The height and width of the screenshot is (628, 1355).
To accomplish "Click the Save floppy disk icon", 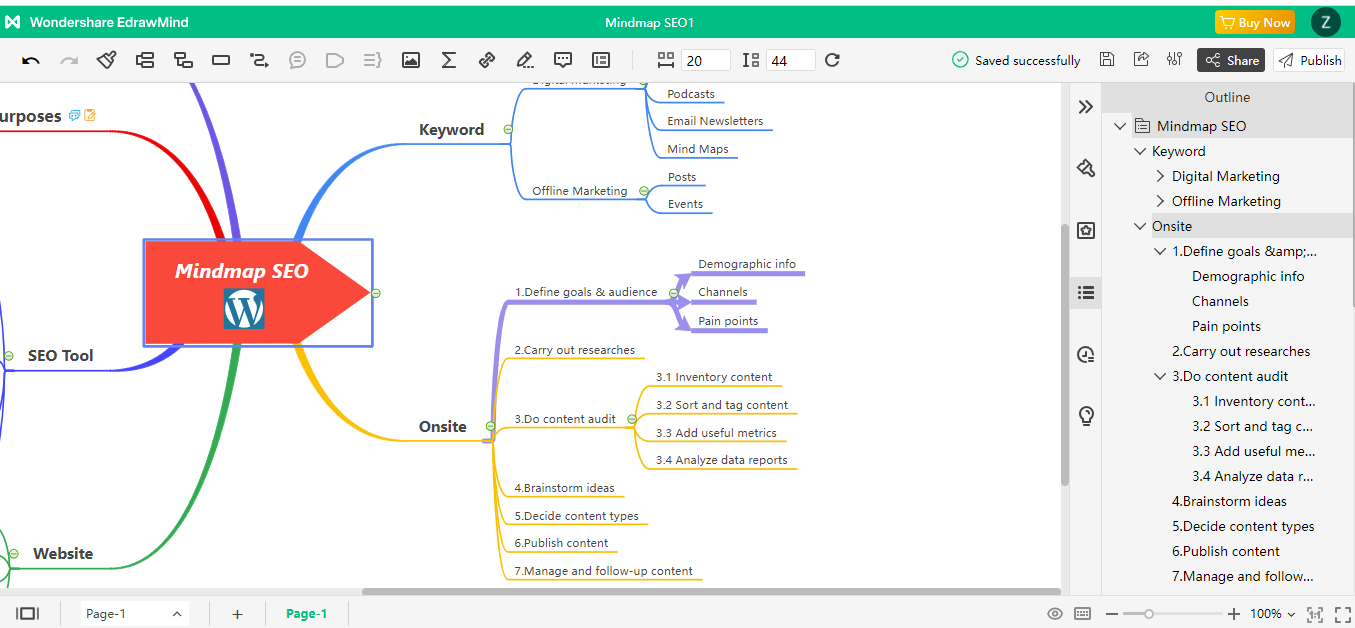I will click(x=1107, y=60).
